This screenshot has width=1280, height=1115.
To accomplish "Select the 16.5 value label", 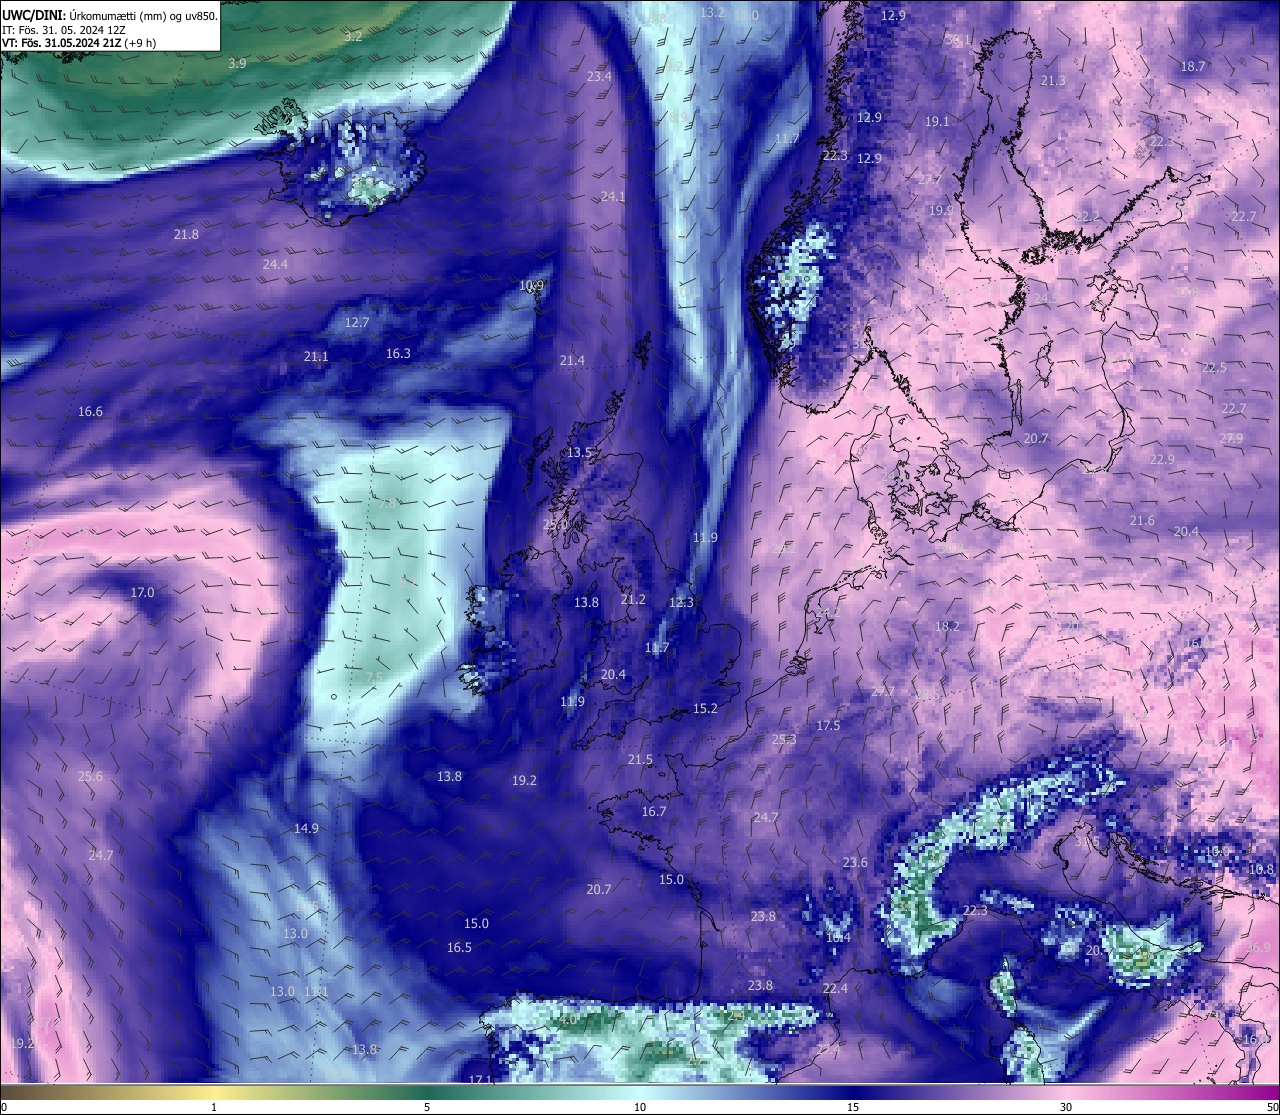I will click(459, 947).
